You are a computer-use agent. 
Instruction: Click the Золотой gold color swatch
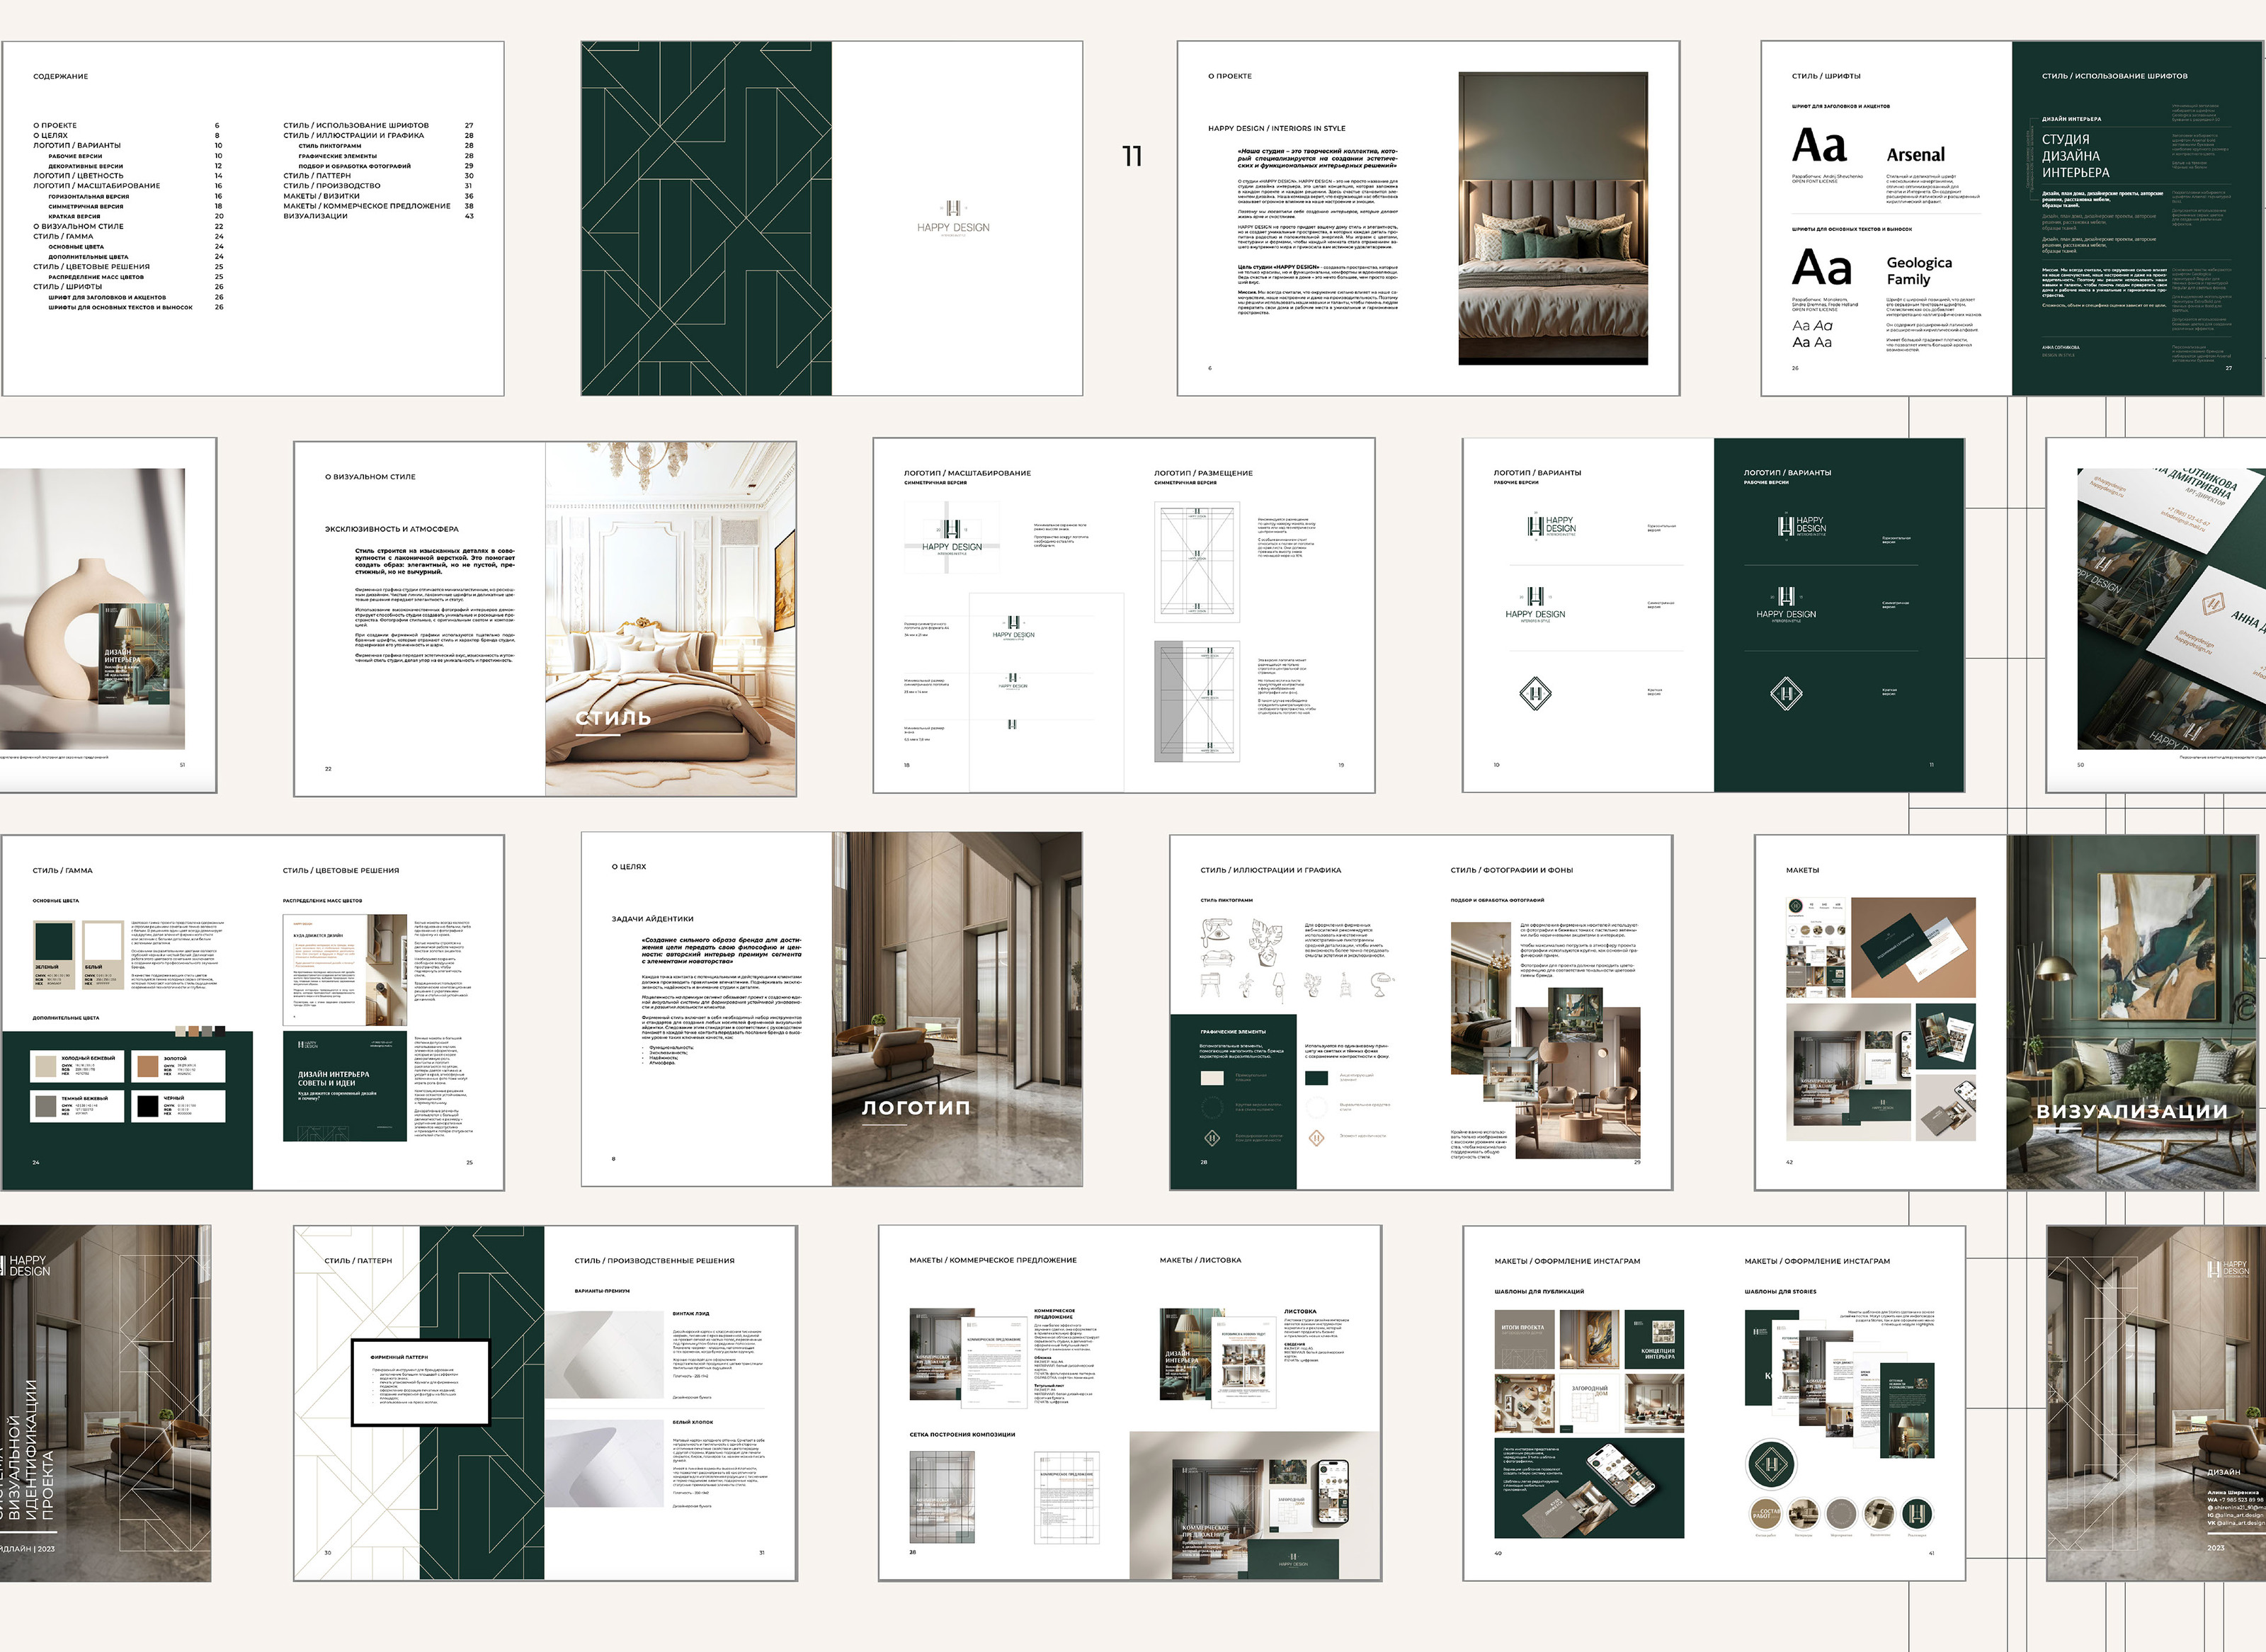click(148, 1066)
